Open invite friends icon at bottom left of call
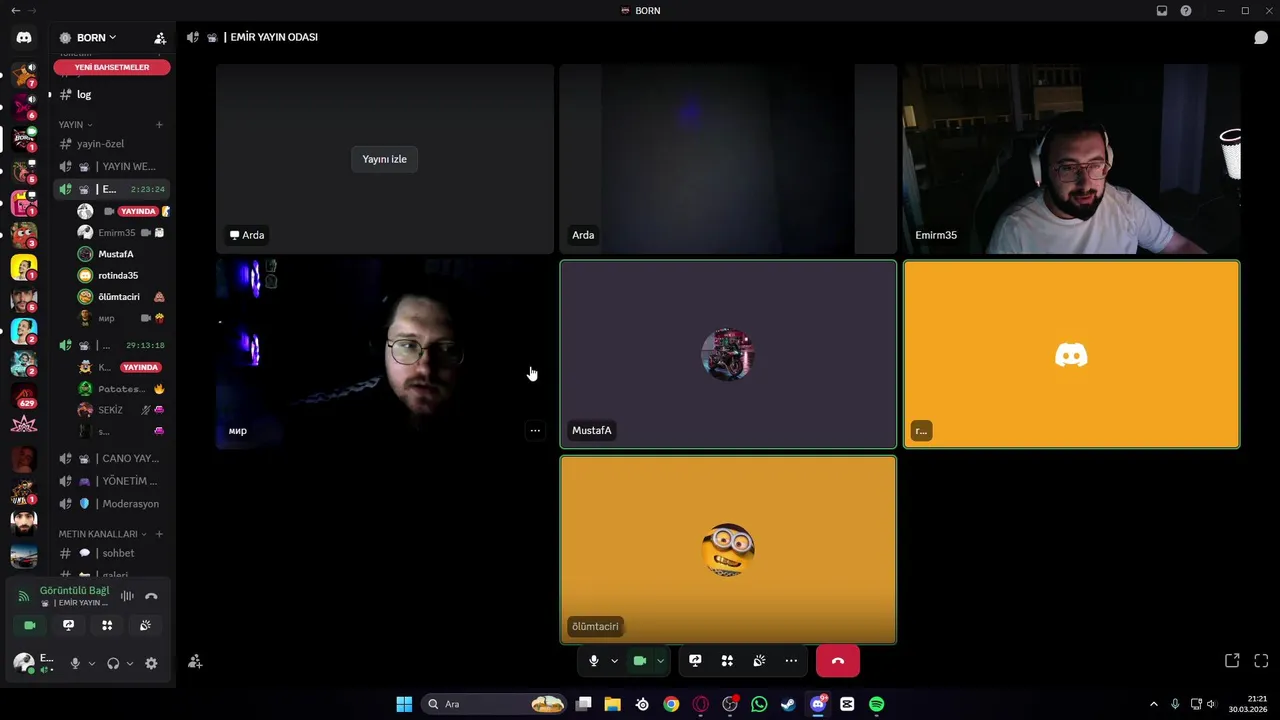This screenshot has height=720, width=1280. 195,661
